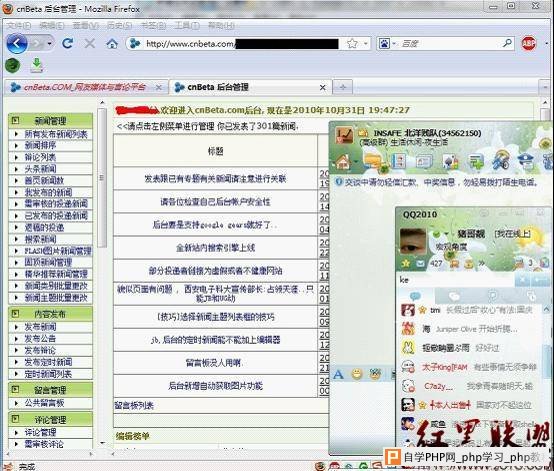Click the QQ contact search field
The width and height of the screenshot is (554, 471).
[x=456, y=280]
